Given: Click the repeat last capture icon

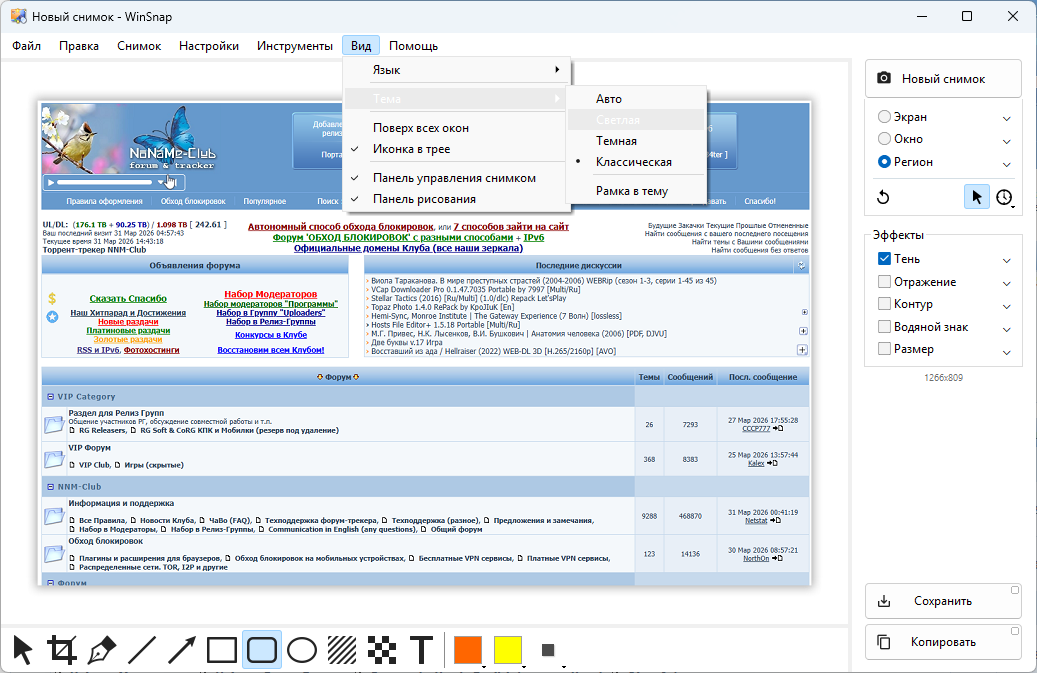Looking at the screenshot, I should pyautogui.click(x=883, y=197).
